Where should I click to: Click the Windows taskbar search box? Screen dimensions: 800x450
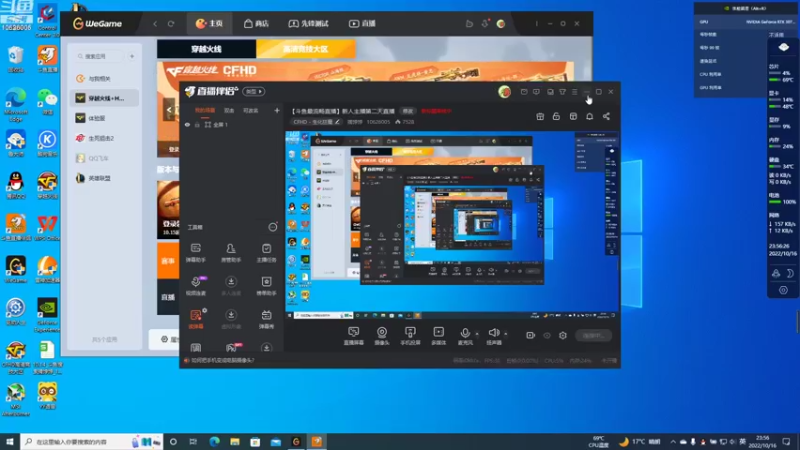pos(92,441)
